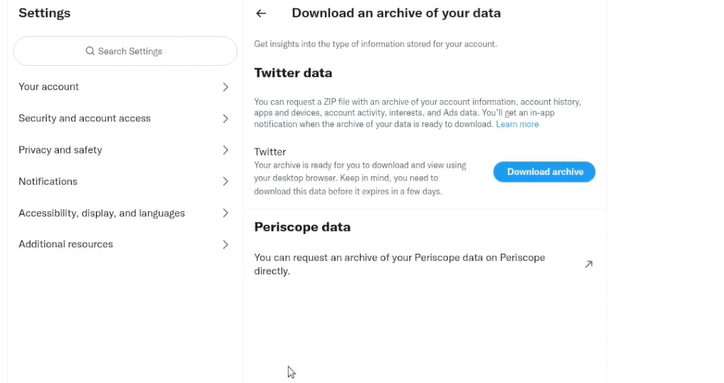Go back using the left arrow icon

point(261,13)
